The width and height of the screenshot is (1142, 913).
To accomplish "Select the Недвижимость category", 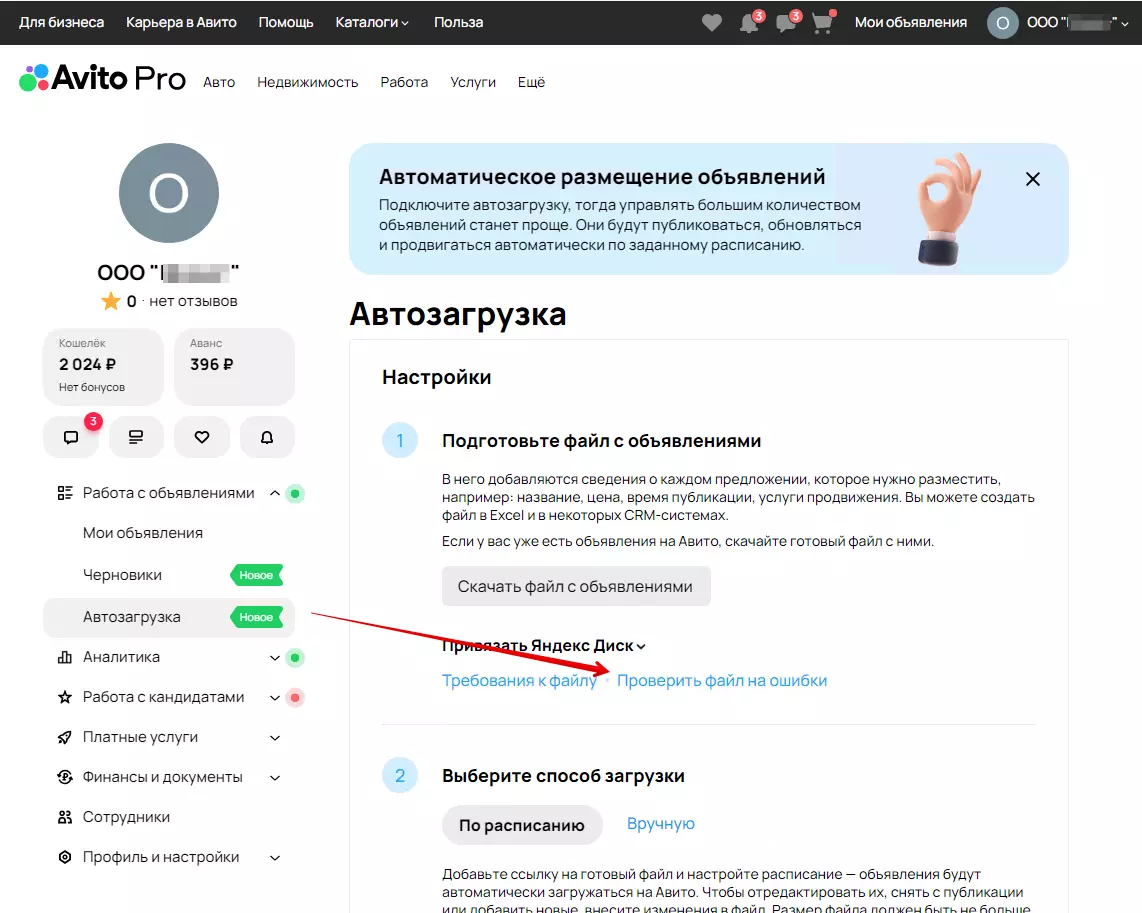I will tap(307, 82).
